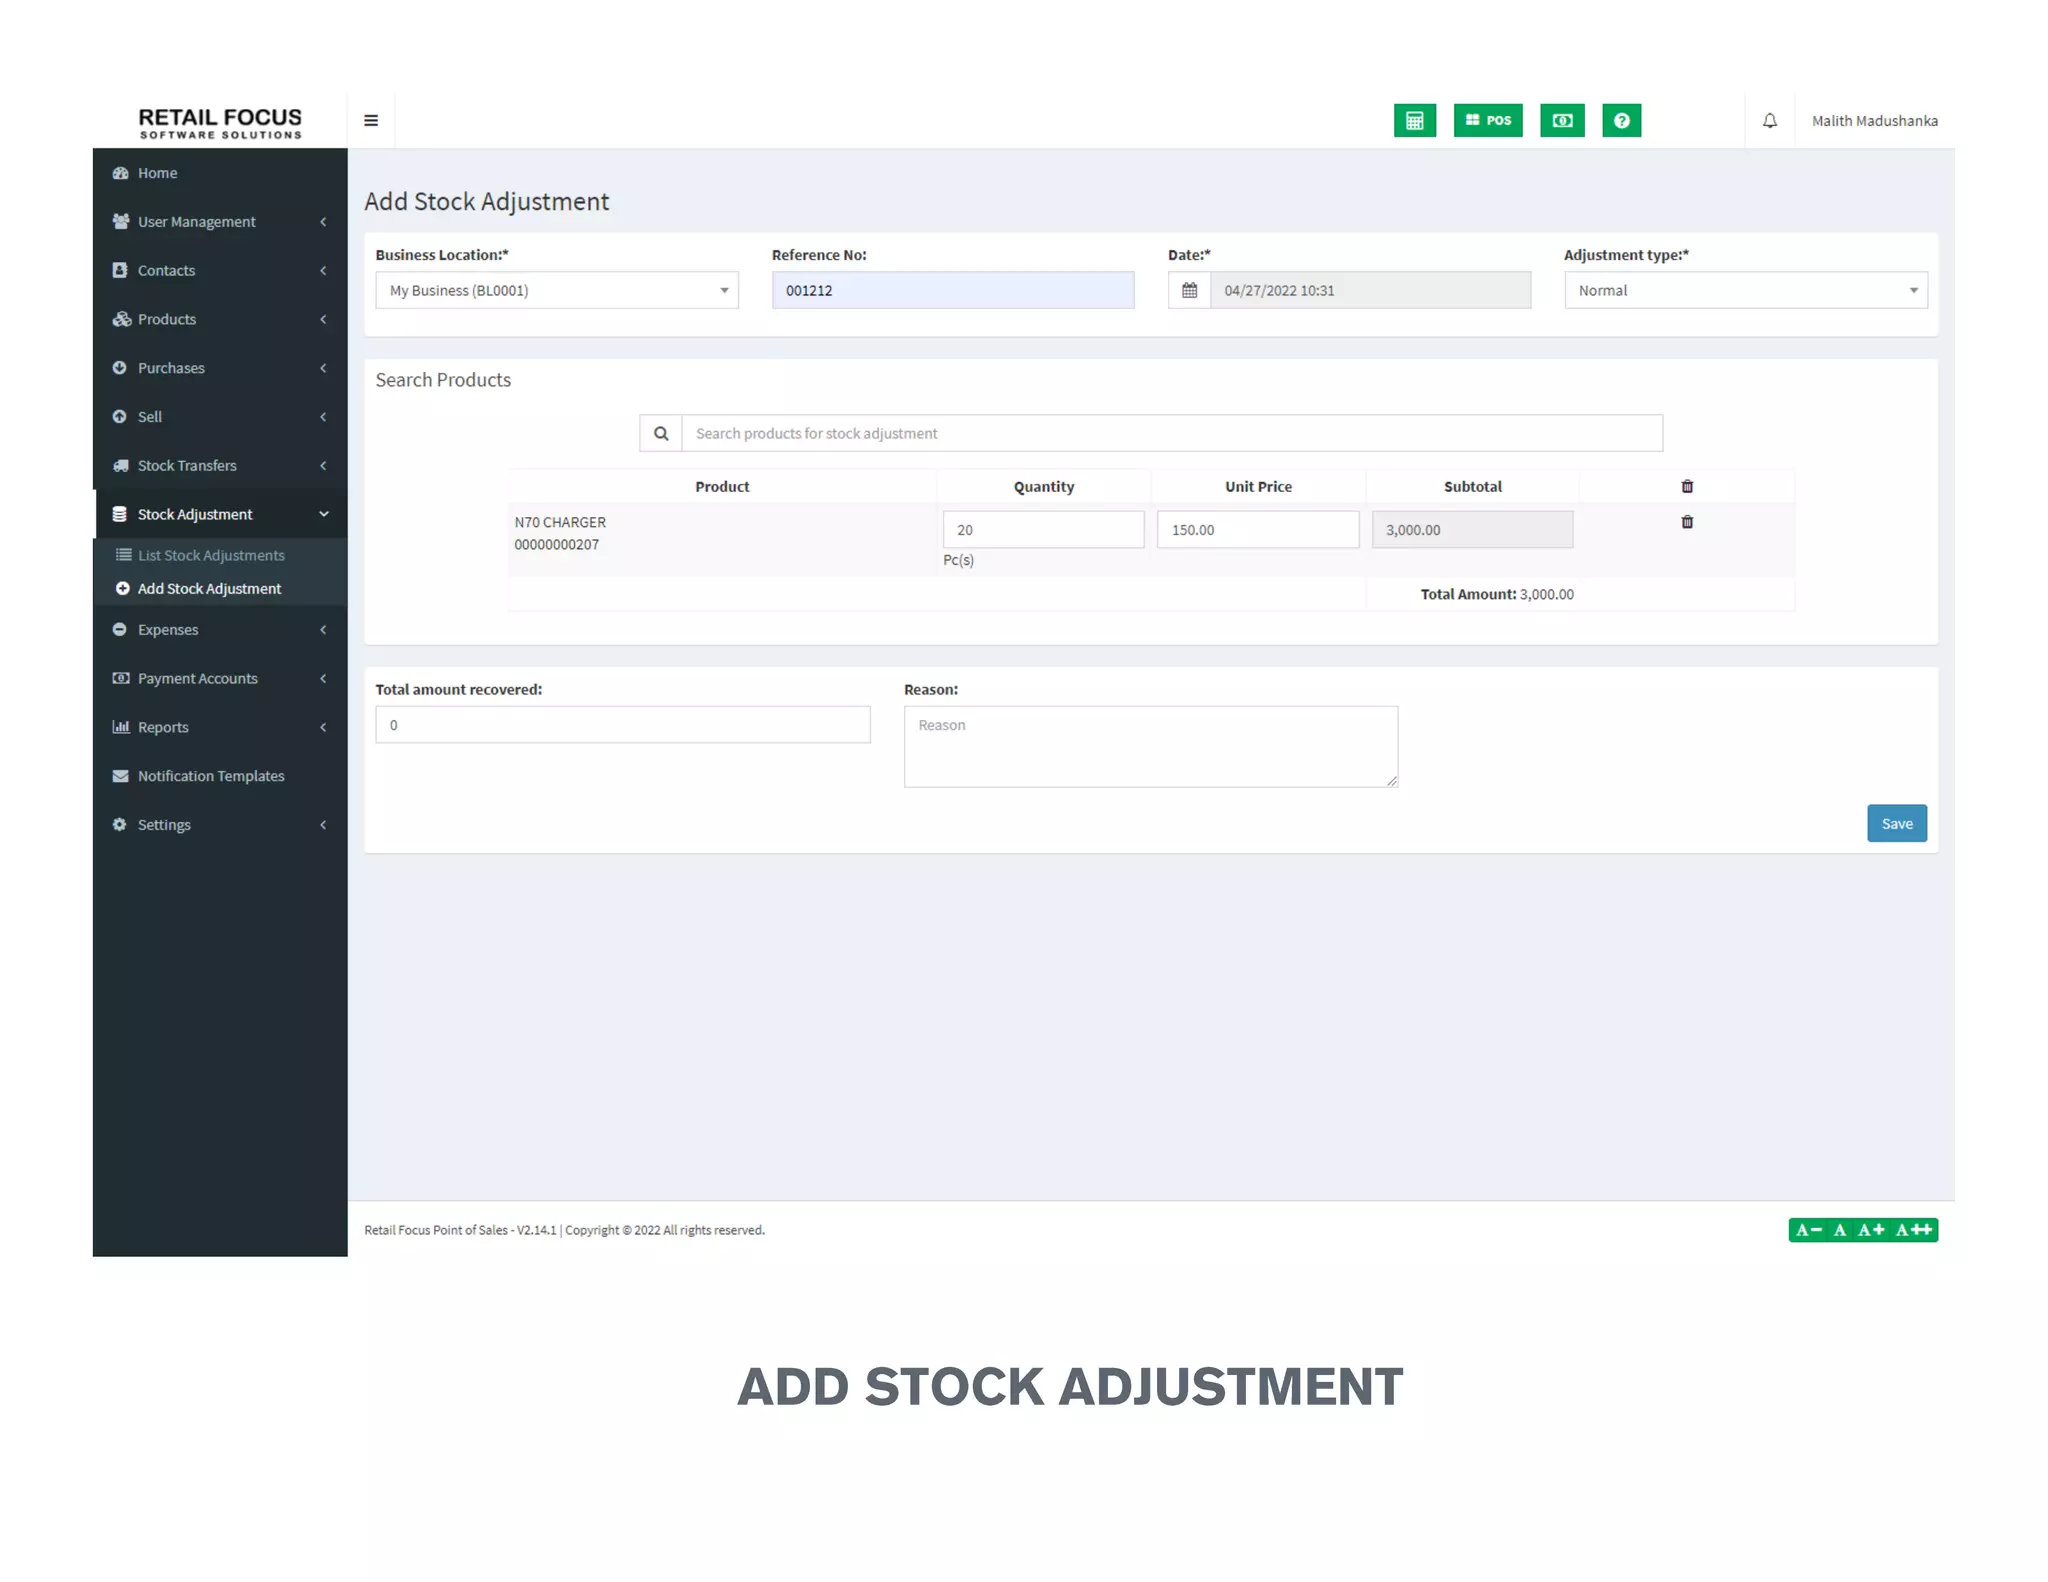Image resolution: width=2048 pixels, height=1582 pixels.
Task: Click the Payment Accounts money icon
Action: (121, 679)
